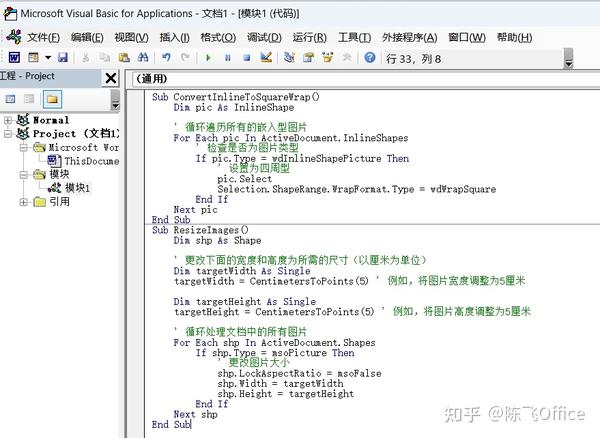The image size is (600, 438).
Task: Open Help with the blue question mark icon
Action: pyautogui.click(x=370, y=58)
